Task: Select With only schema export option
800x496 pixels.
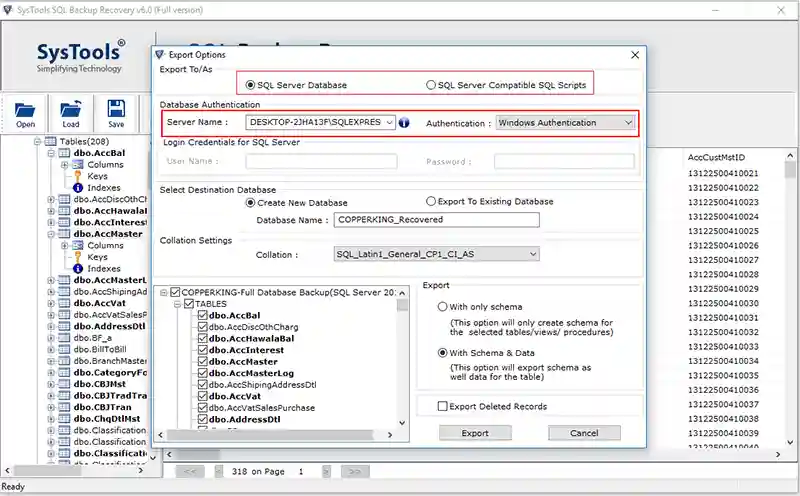Action: 442,307
